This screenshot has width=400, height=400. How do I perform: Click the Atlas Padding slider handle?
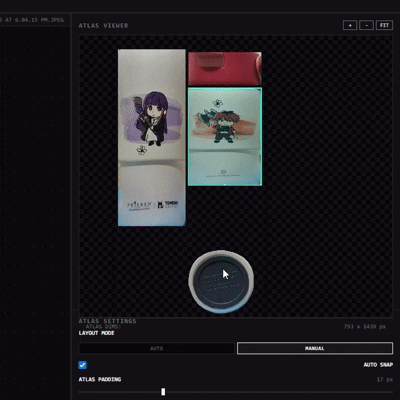163,392
